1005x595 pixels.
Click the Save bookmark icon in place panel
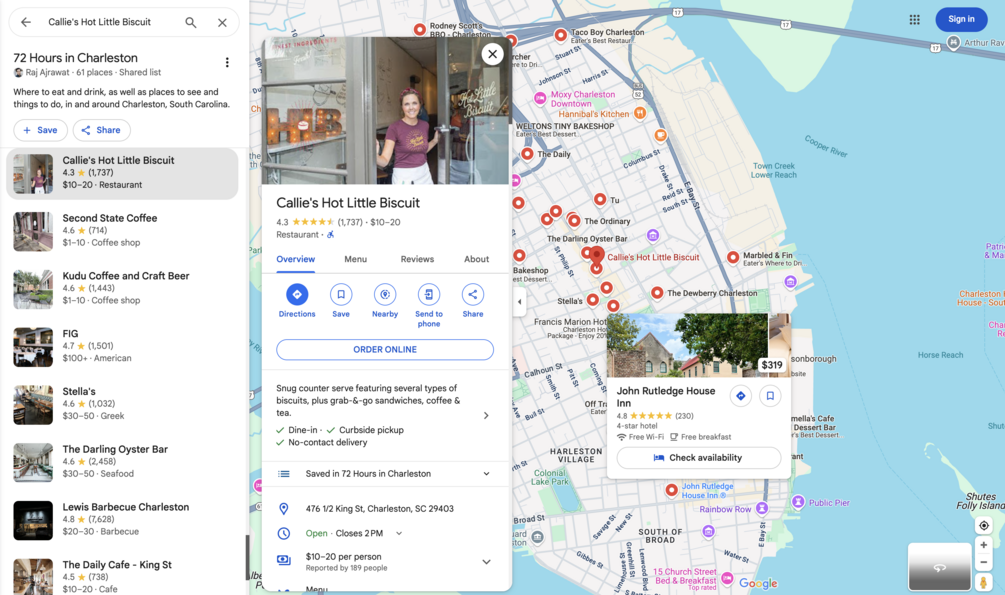341,294
